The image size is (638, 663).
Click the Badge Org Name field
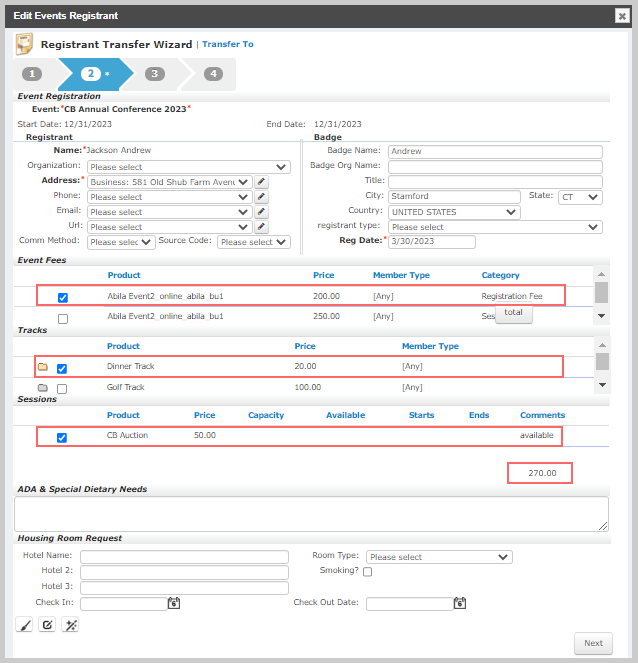pyautogui.click(x=495, y=167)
